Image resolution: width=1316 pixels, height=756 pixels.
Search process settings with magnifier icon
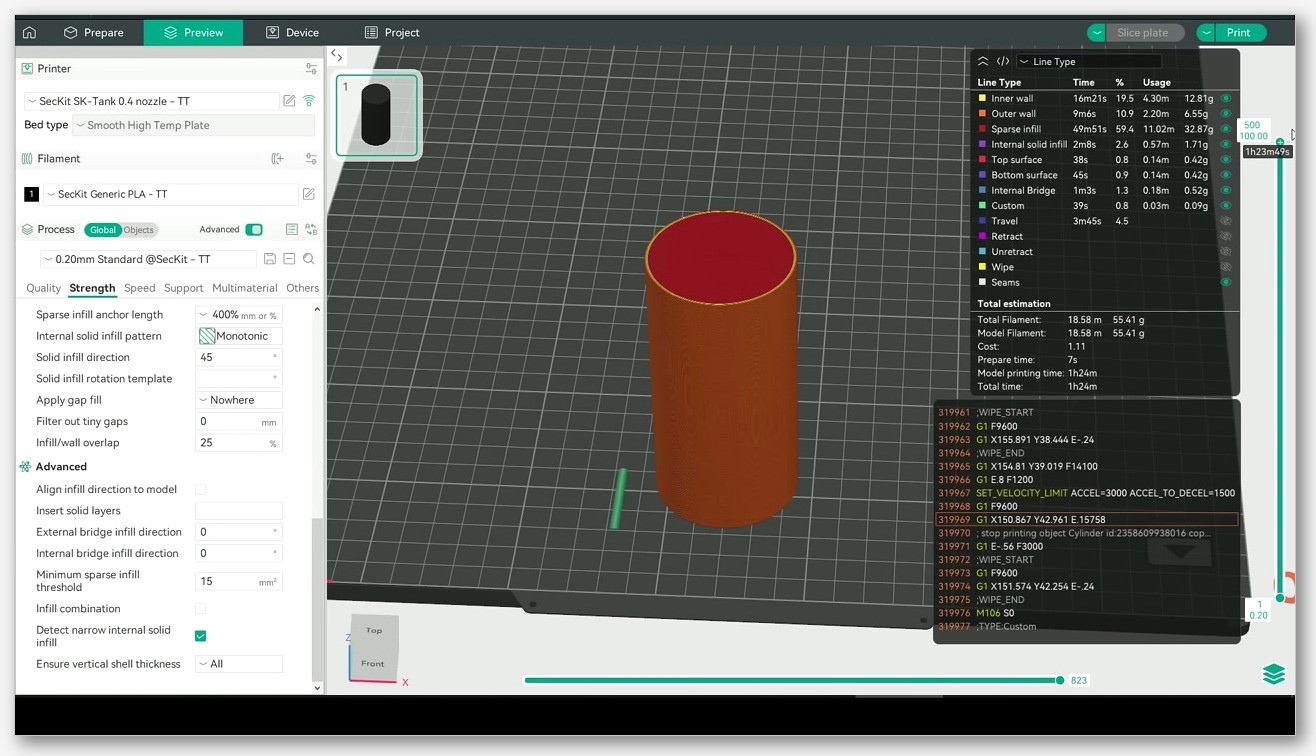tap(309, 259)
